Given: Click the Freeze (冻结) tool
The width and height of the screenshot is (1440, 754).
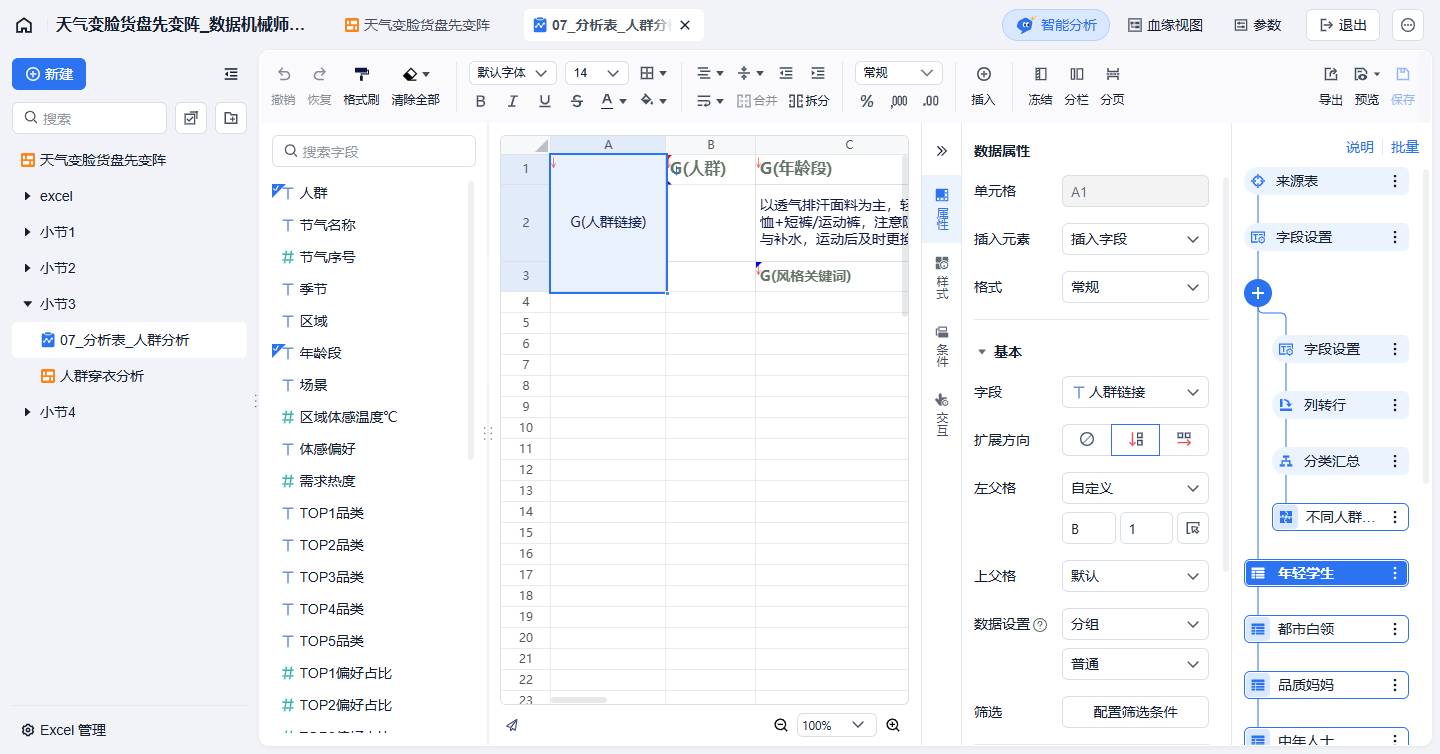Looking at the screenshot, I should 1040,86.
